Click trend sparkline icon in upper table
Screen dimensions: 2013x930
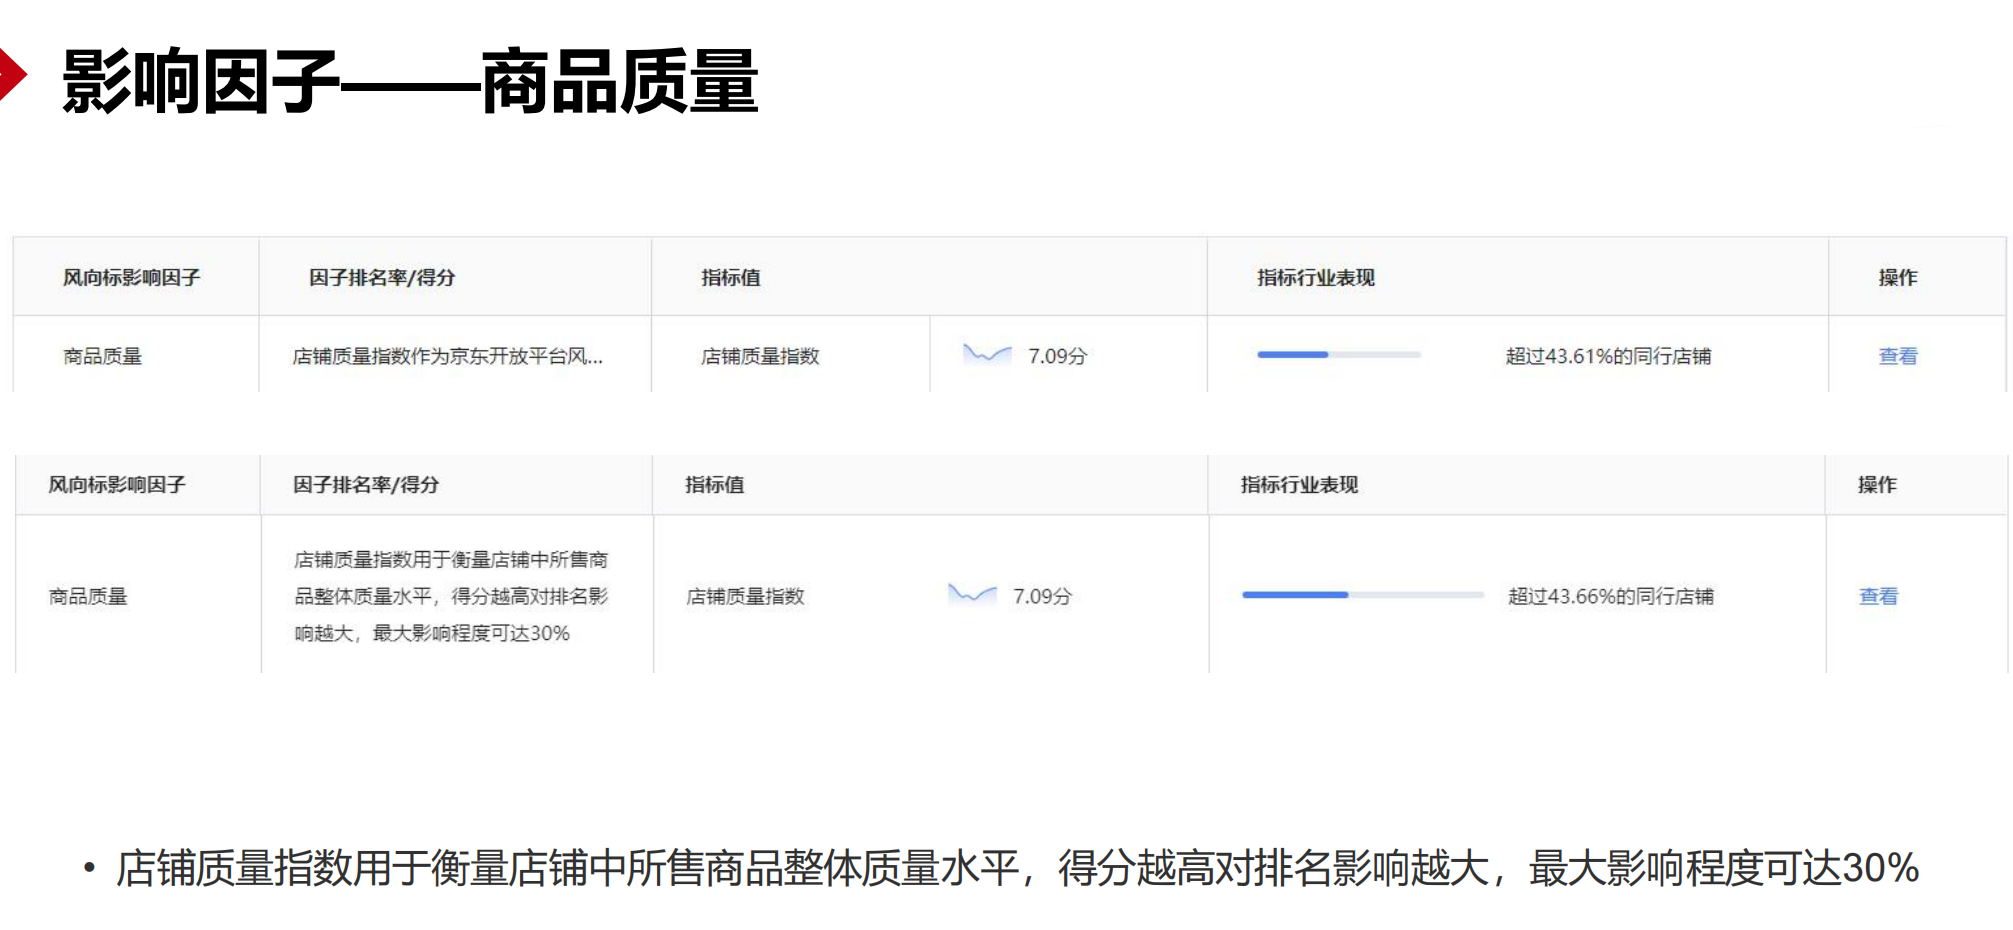coord(987,354)
